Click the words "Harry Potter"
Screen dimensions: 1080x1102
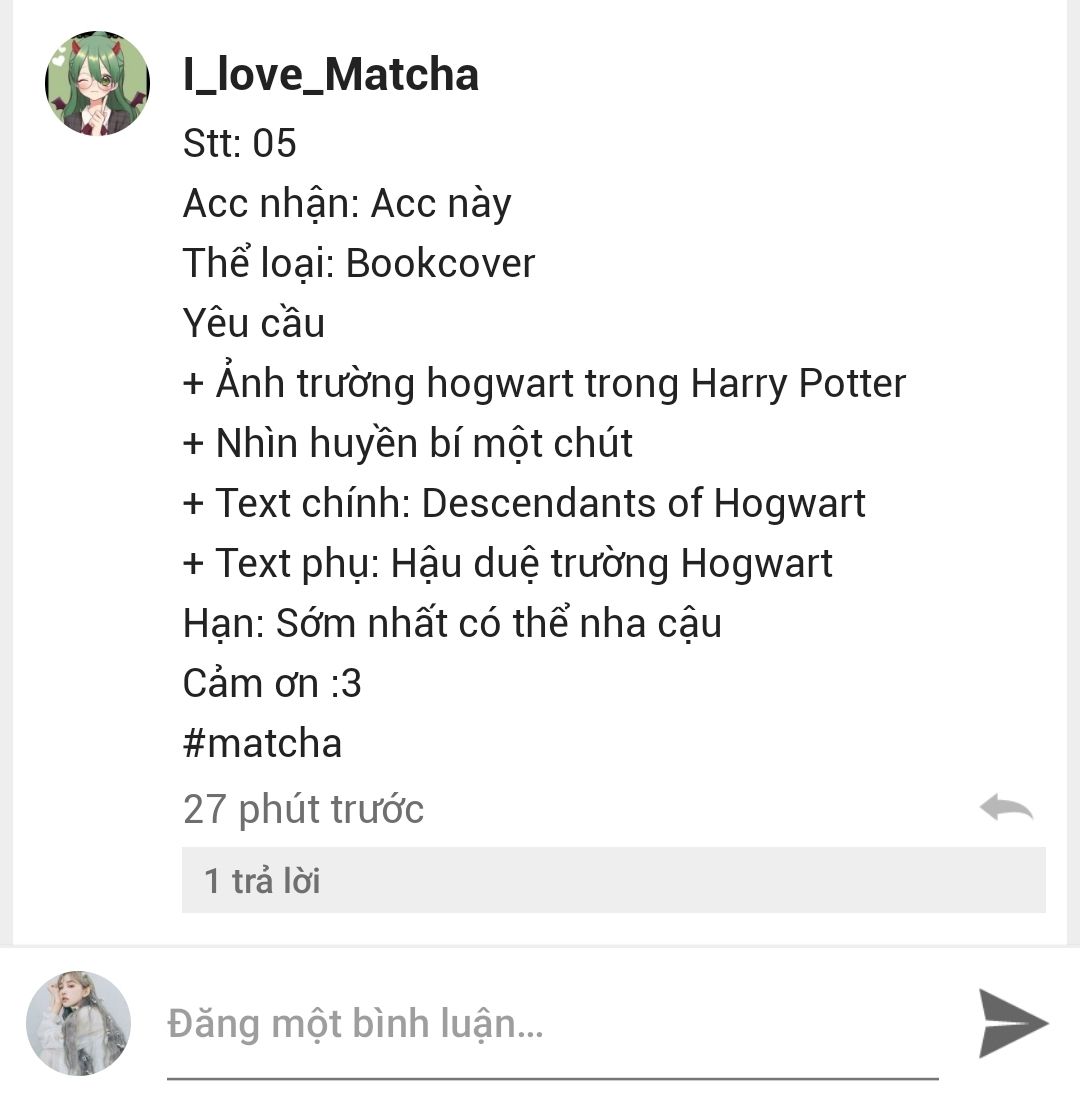798,384
